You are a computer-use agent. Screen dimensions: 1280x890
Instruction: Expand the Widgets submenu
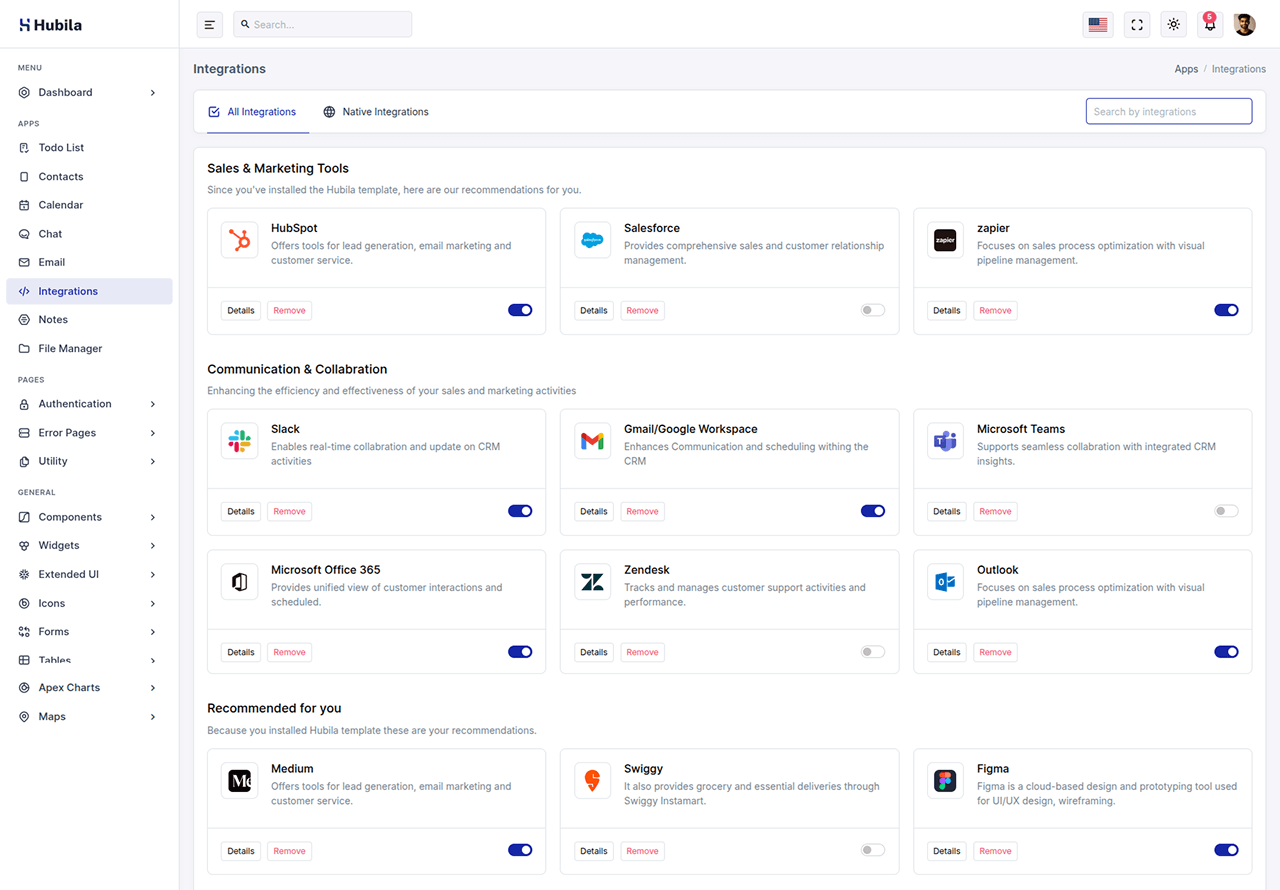[89, 546]
